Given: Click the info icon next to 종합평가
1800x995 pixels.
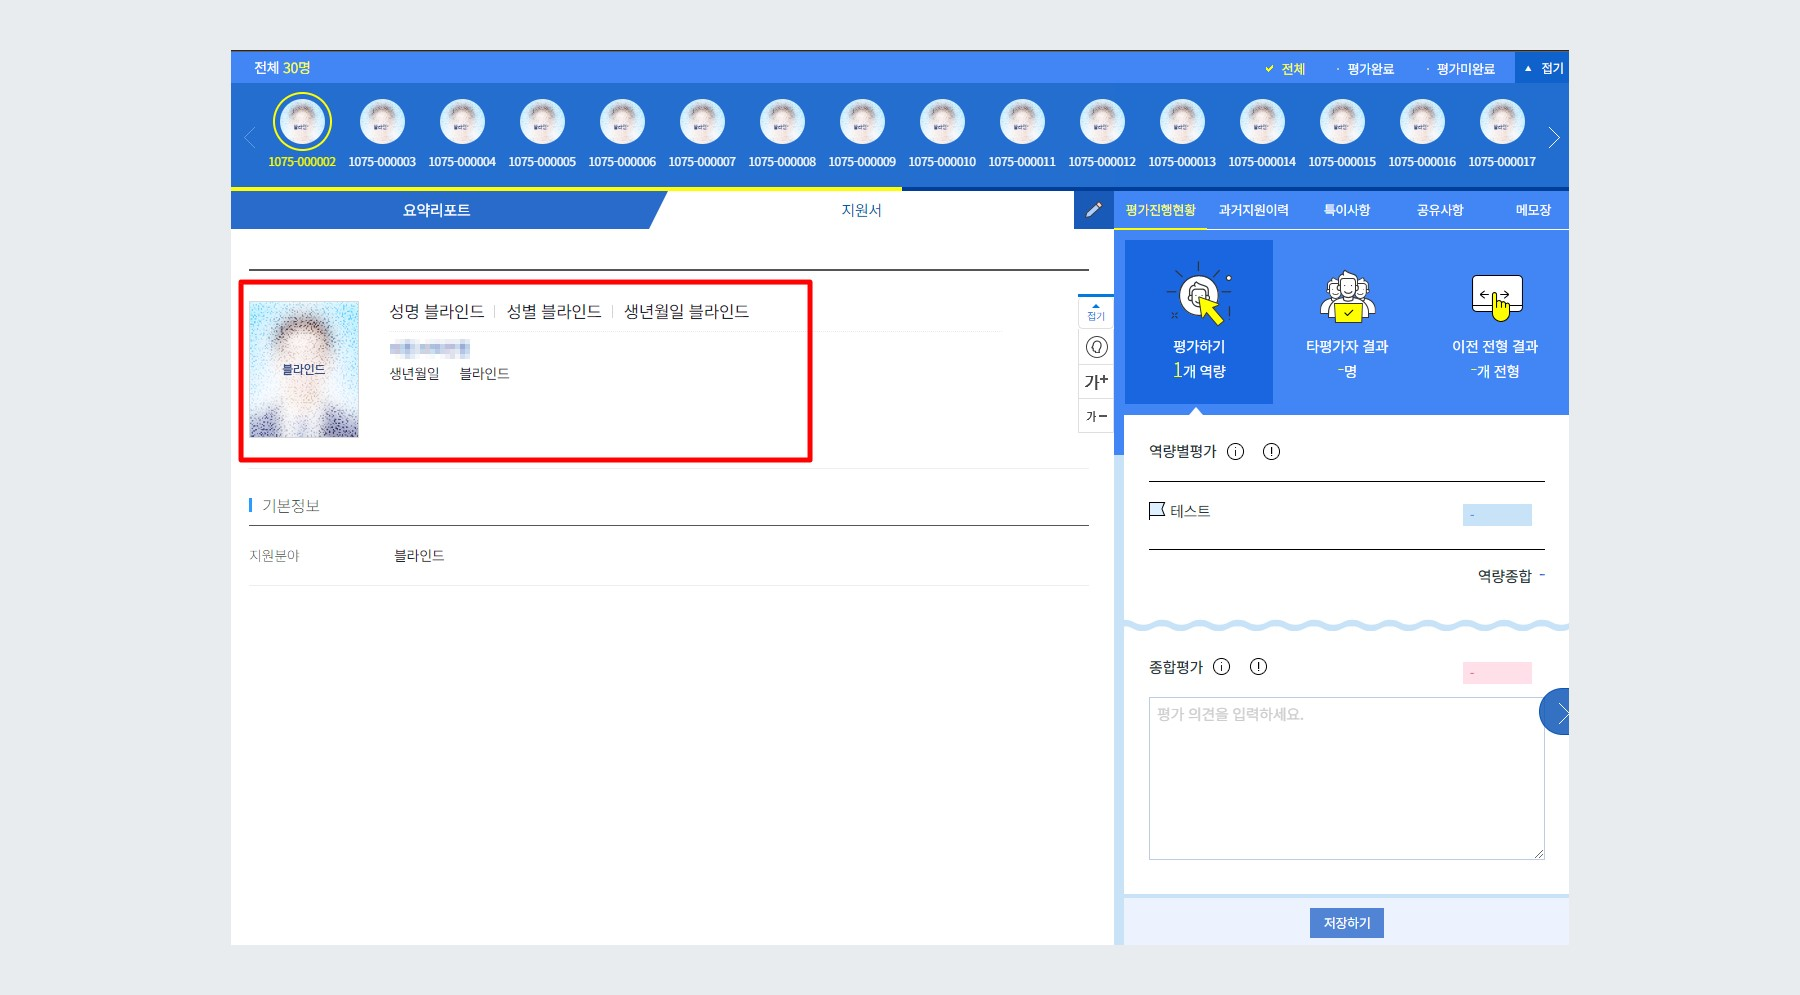Looking at the screenshot, I should pos(1222,667).
